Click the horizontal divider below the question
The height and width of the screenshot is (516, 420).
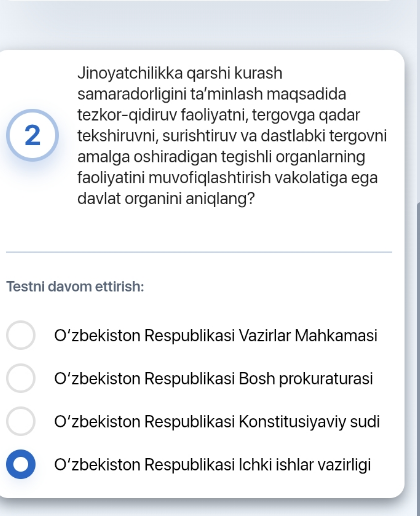pyautogui.click(x=199, y=252)
